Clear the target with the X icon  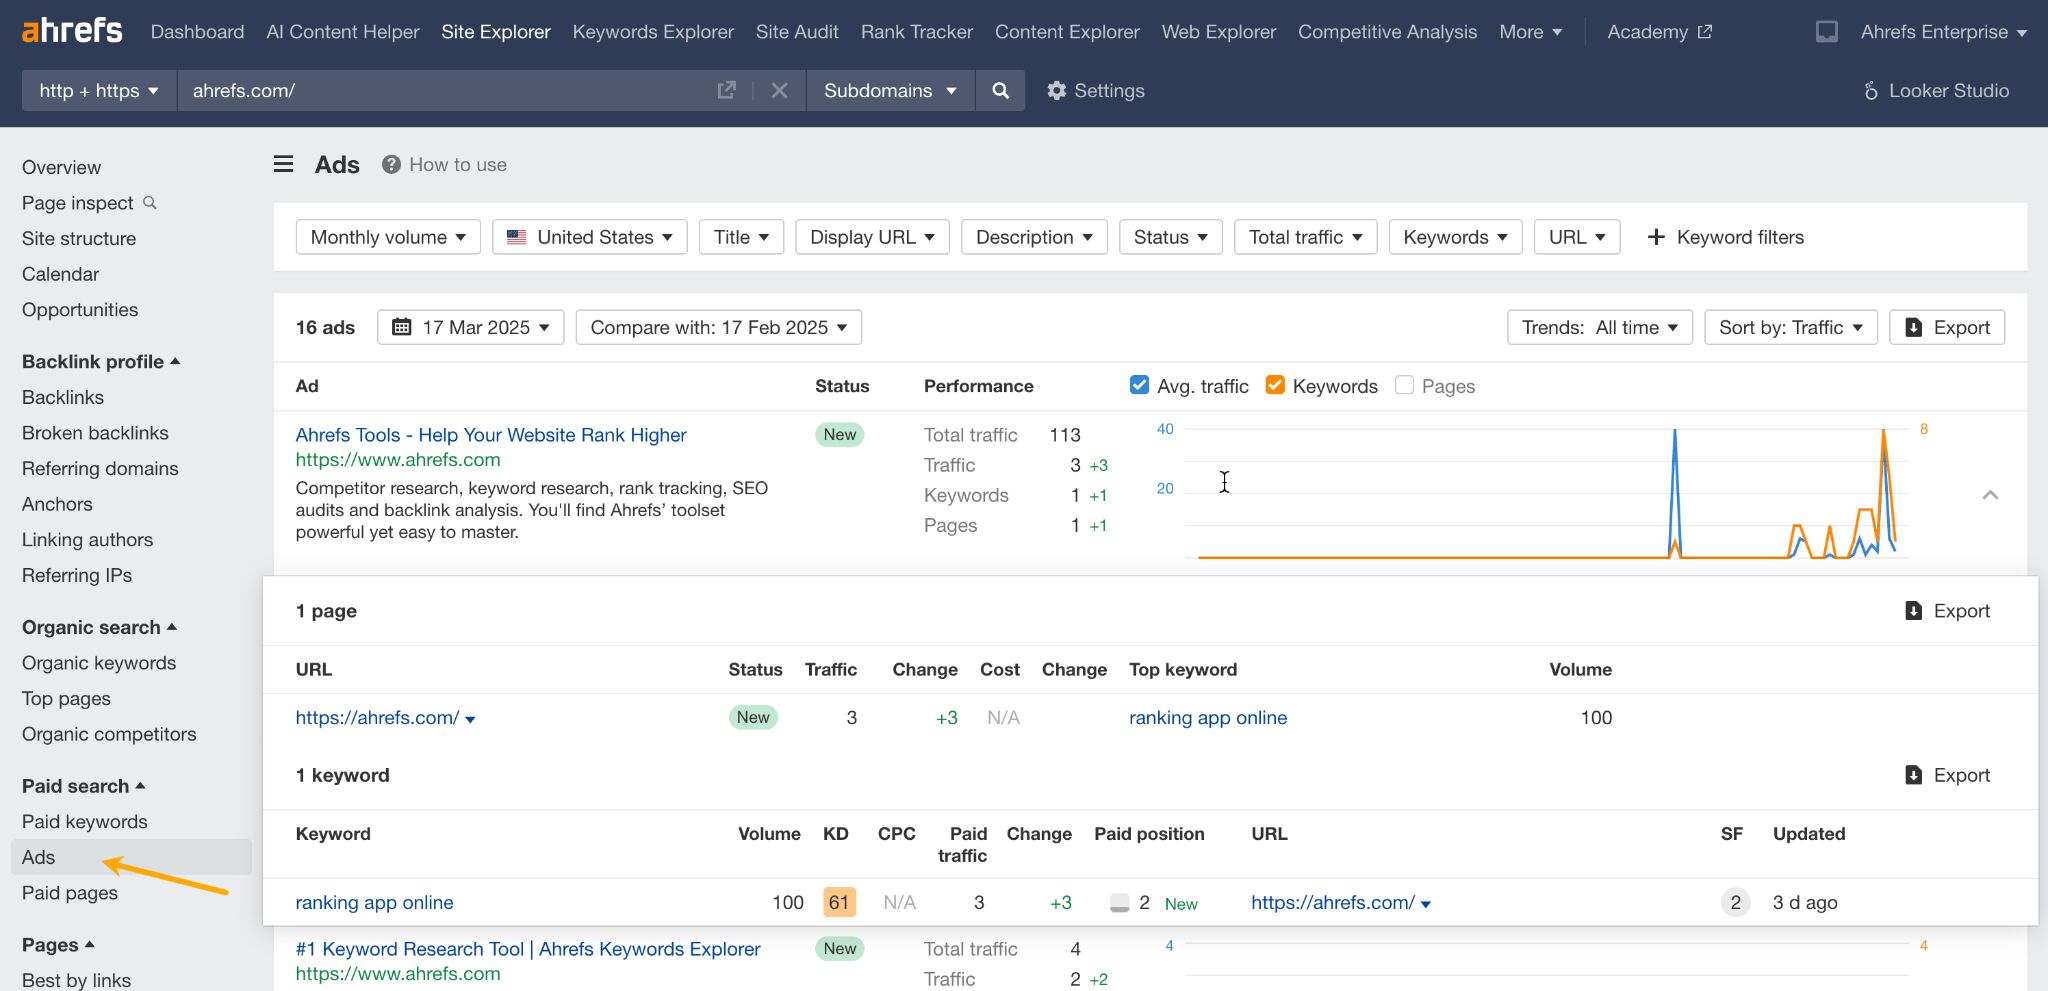pos(779,90)
